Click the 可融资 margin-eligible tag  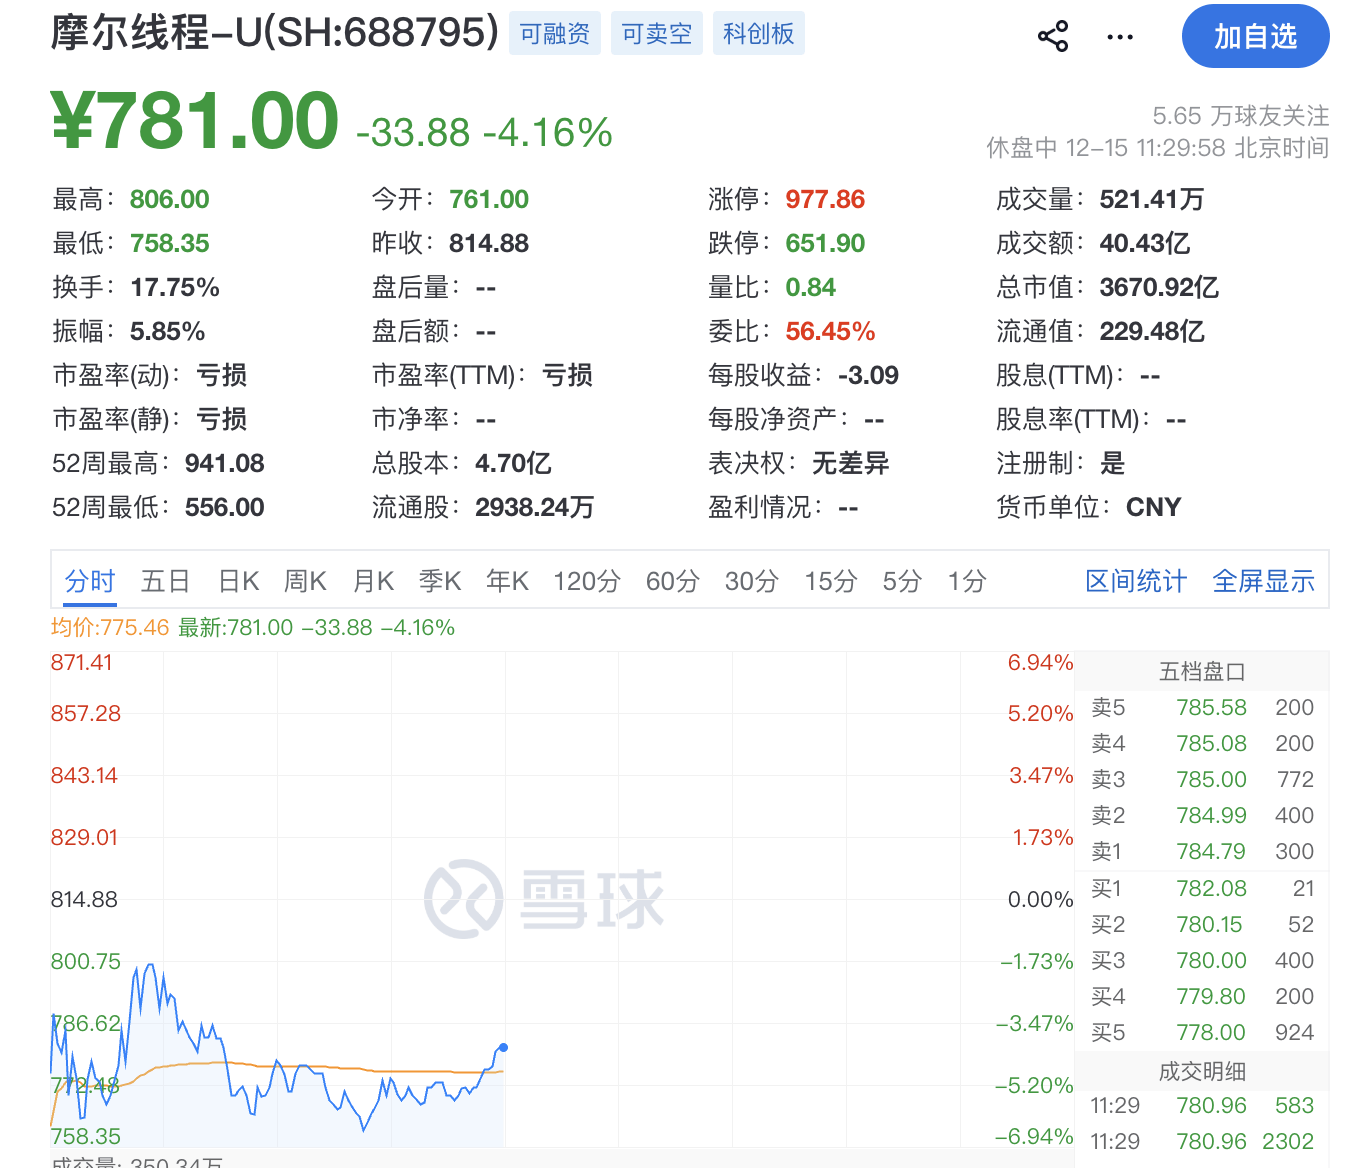coord(554,33)
